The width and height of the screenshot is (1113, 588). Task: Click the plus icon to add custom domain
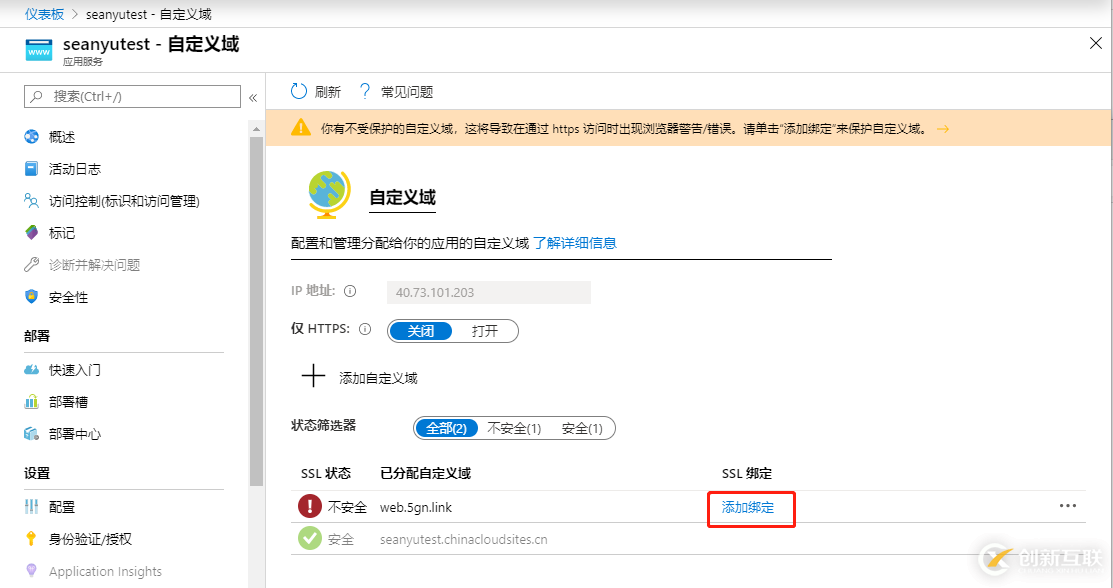[314, 377]
